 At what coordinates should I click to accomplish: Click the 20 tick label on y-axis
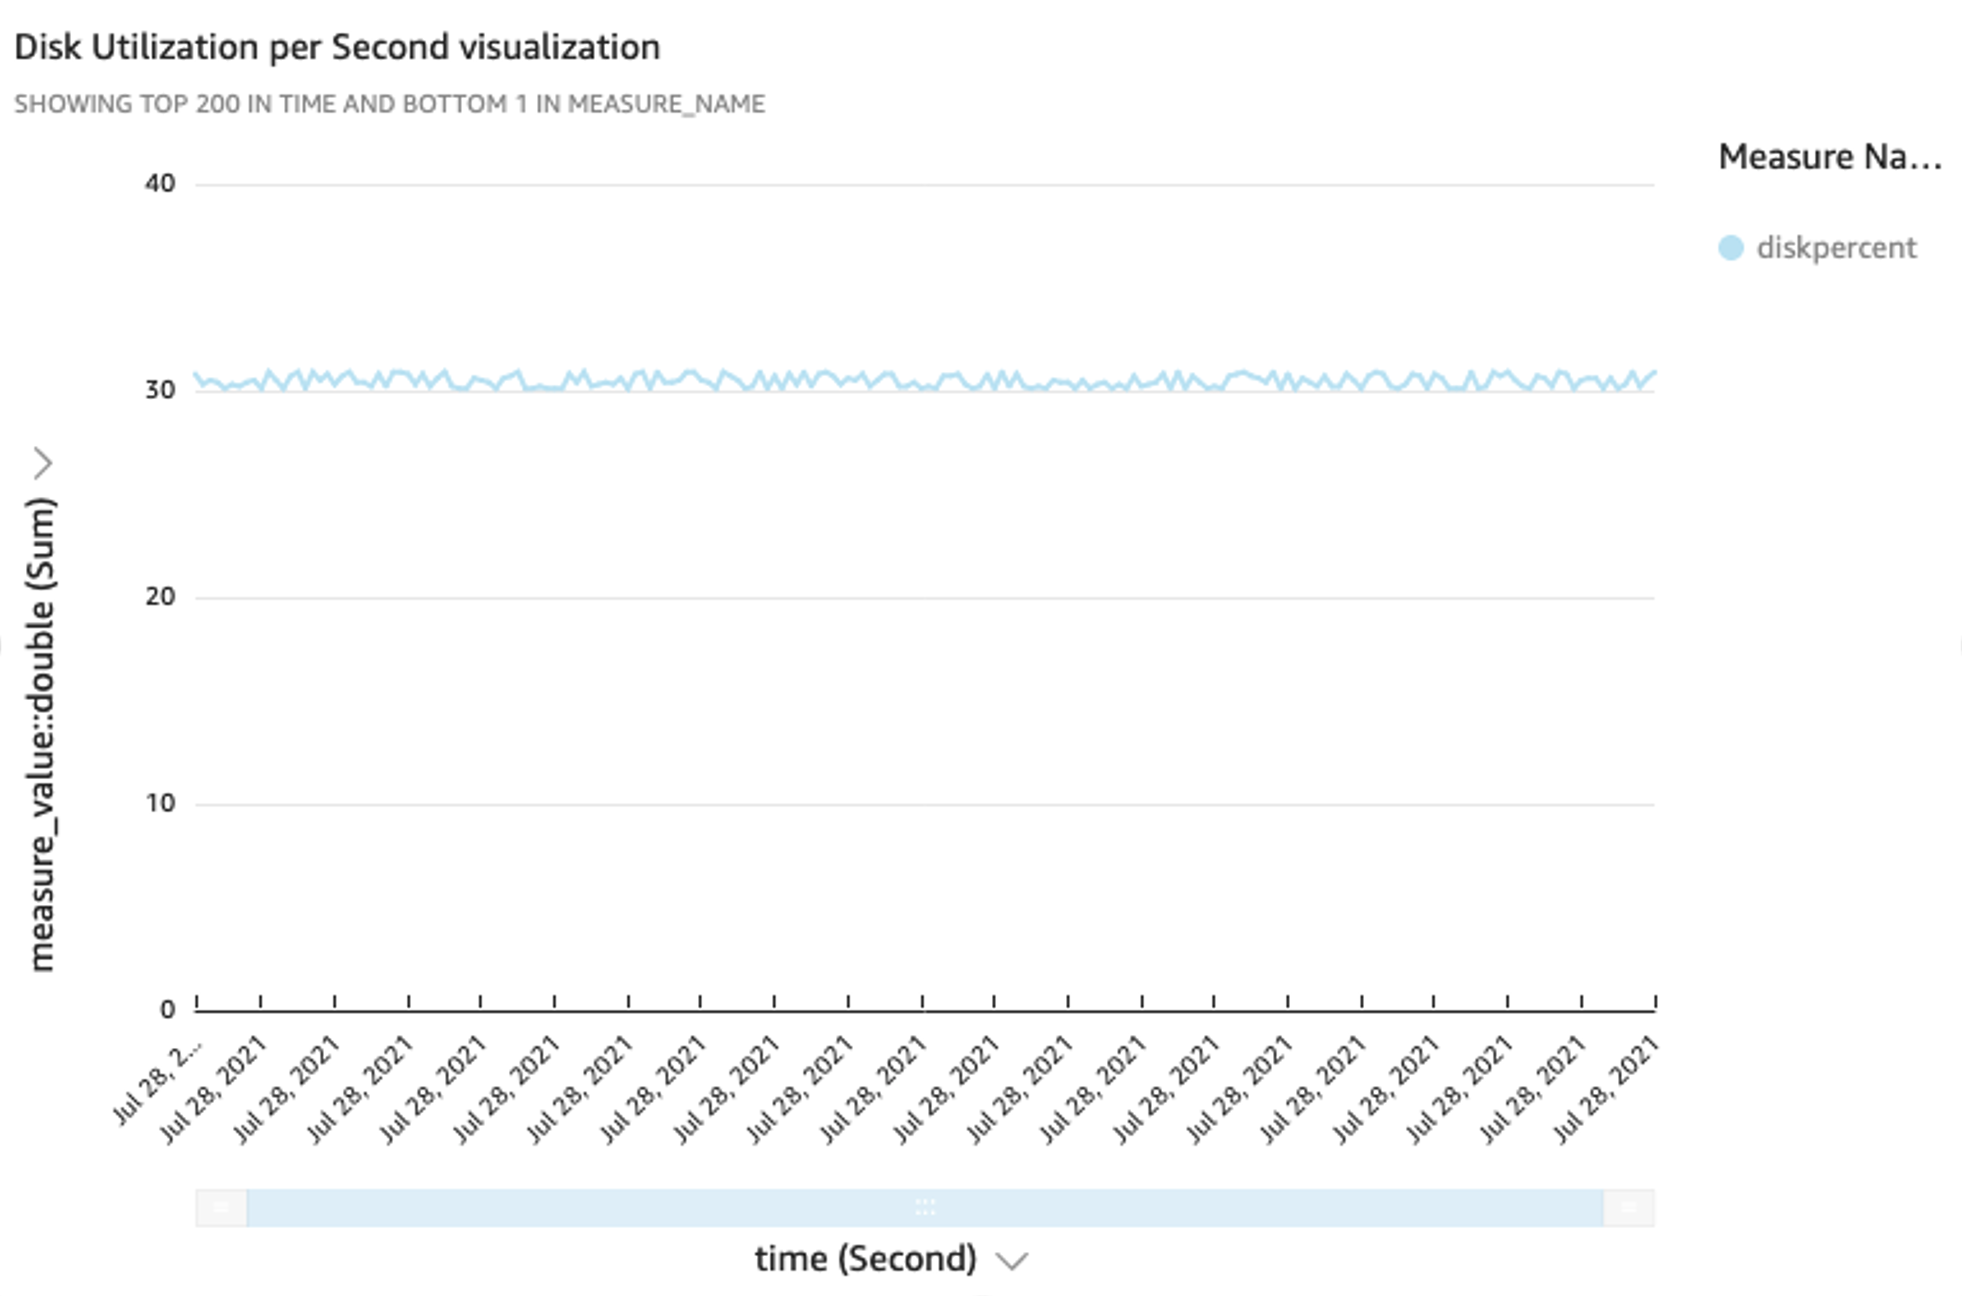point(160,597)
